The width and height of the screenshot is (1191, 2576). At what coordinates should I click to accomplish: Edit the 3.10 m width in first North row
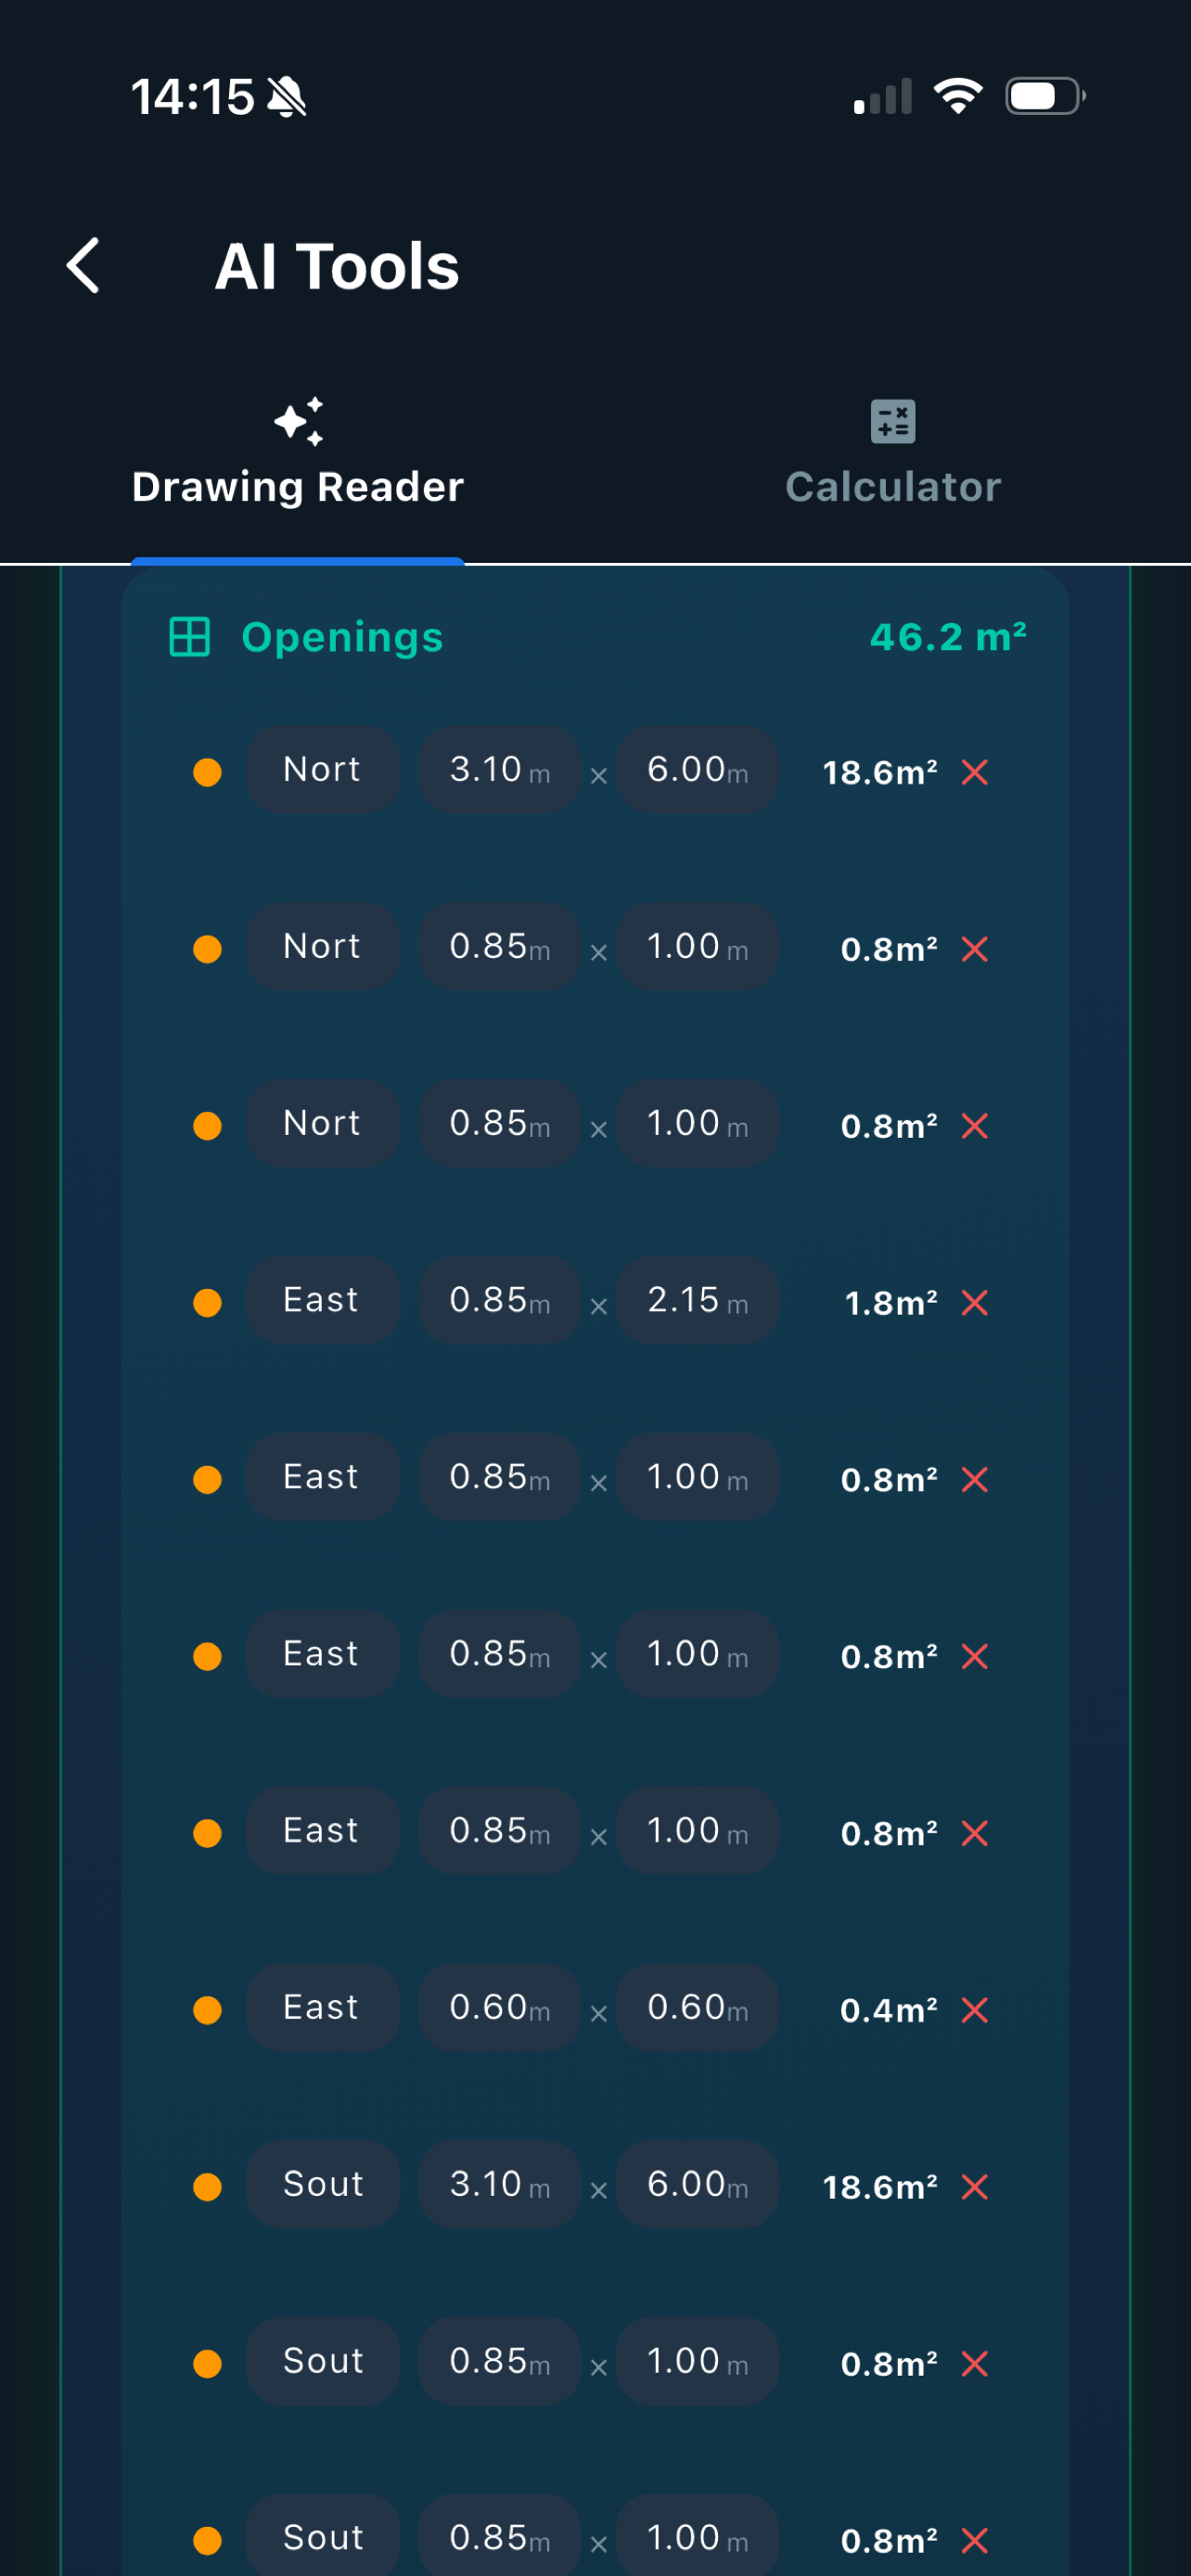click(x=499, y=769)
